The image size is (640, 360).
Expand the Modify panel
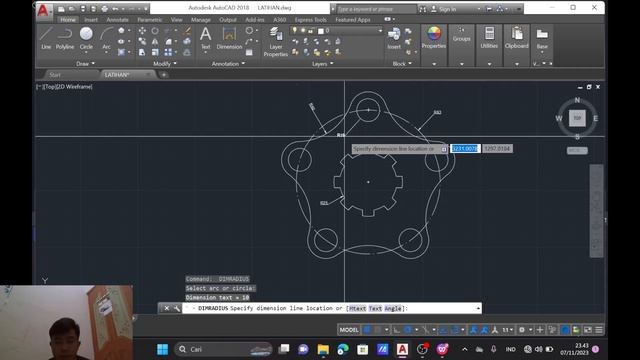165,64
